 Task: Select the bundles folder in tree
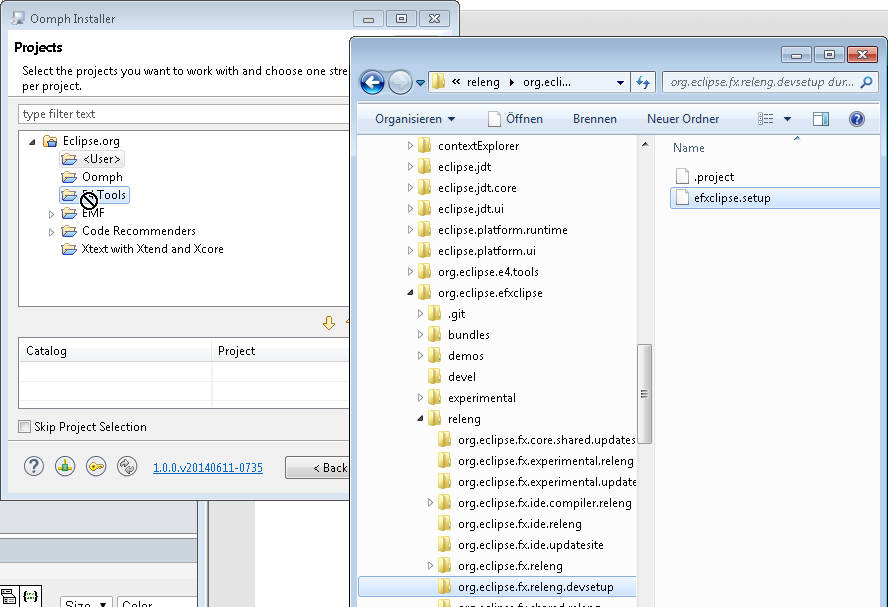pos(458,335)
